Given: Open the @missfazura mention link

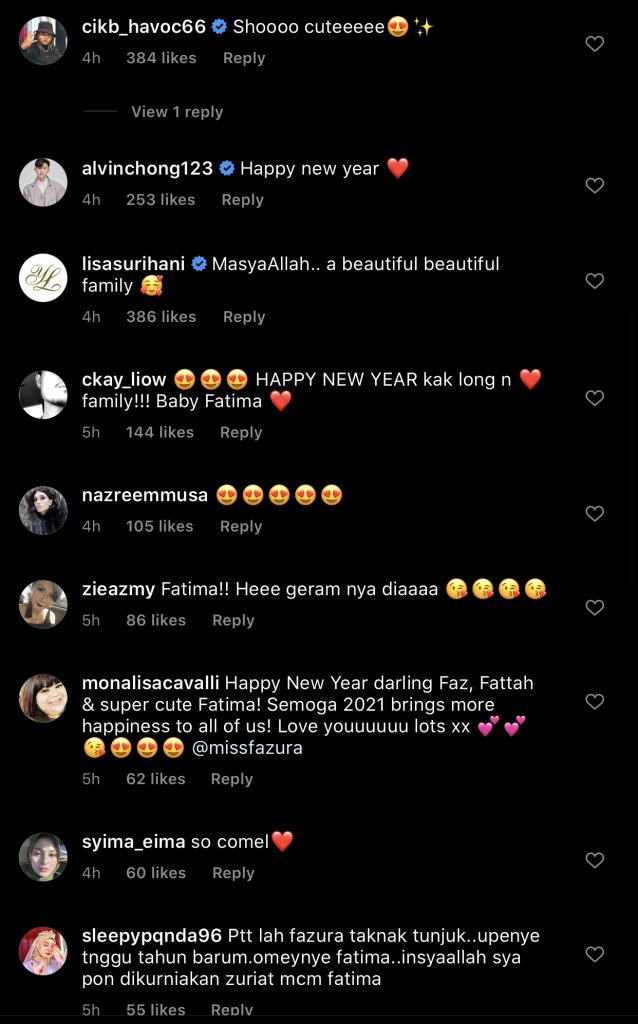Looking at the screenshot, I should 247,748.
